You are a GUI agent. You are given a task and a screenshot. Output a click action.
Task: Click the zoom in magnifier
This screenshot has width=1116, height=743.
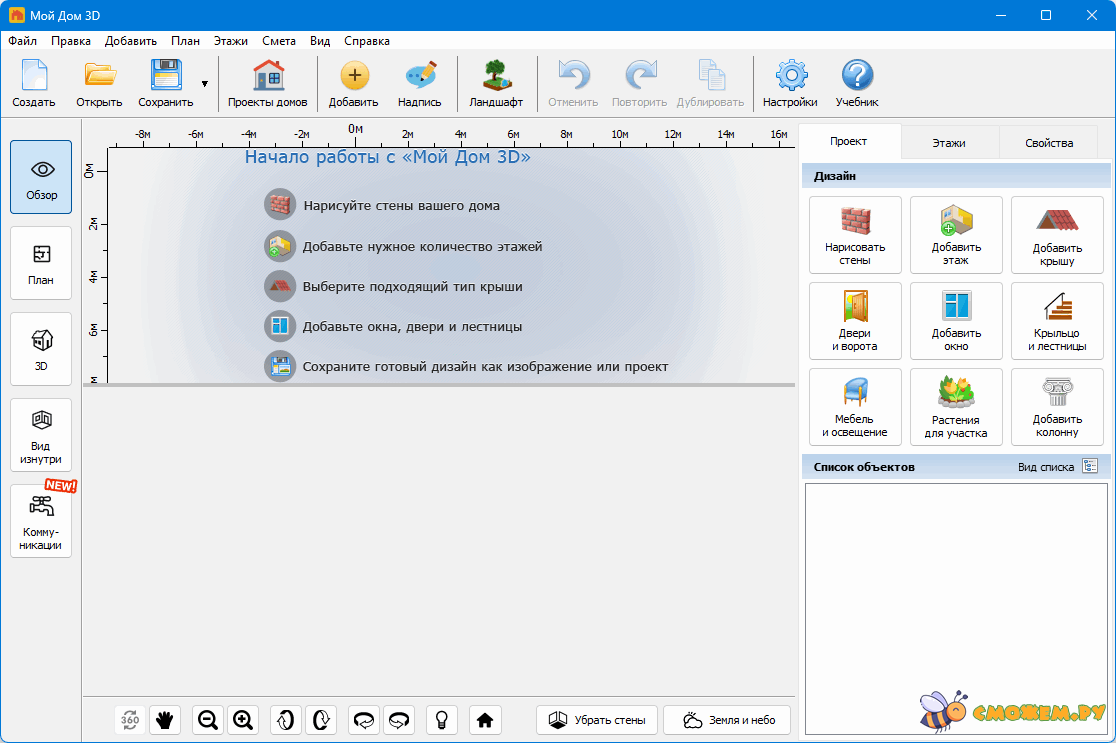click(x=243, y=720)
